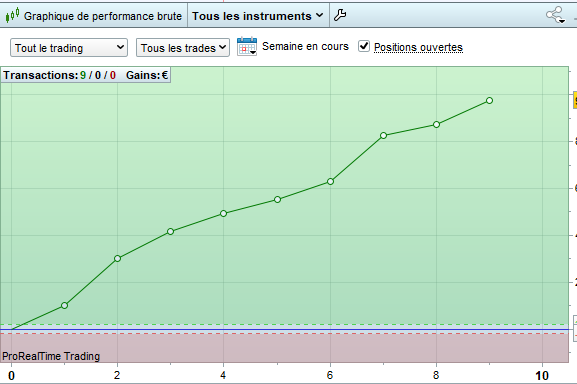
Task: Select the data point at trade 4
Action: click(x=223, y=213)
